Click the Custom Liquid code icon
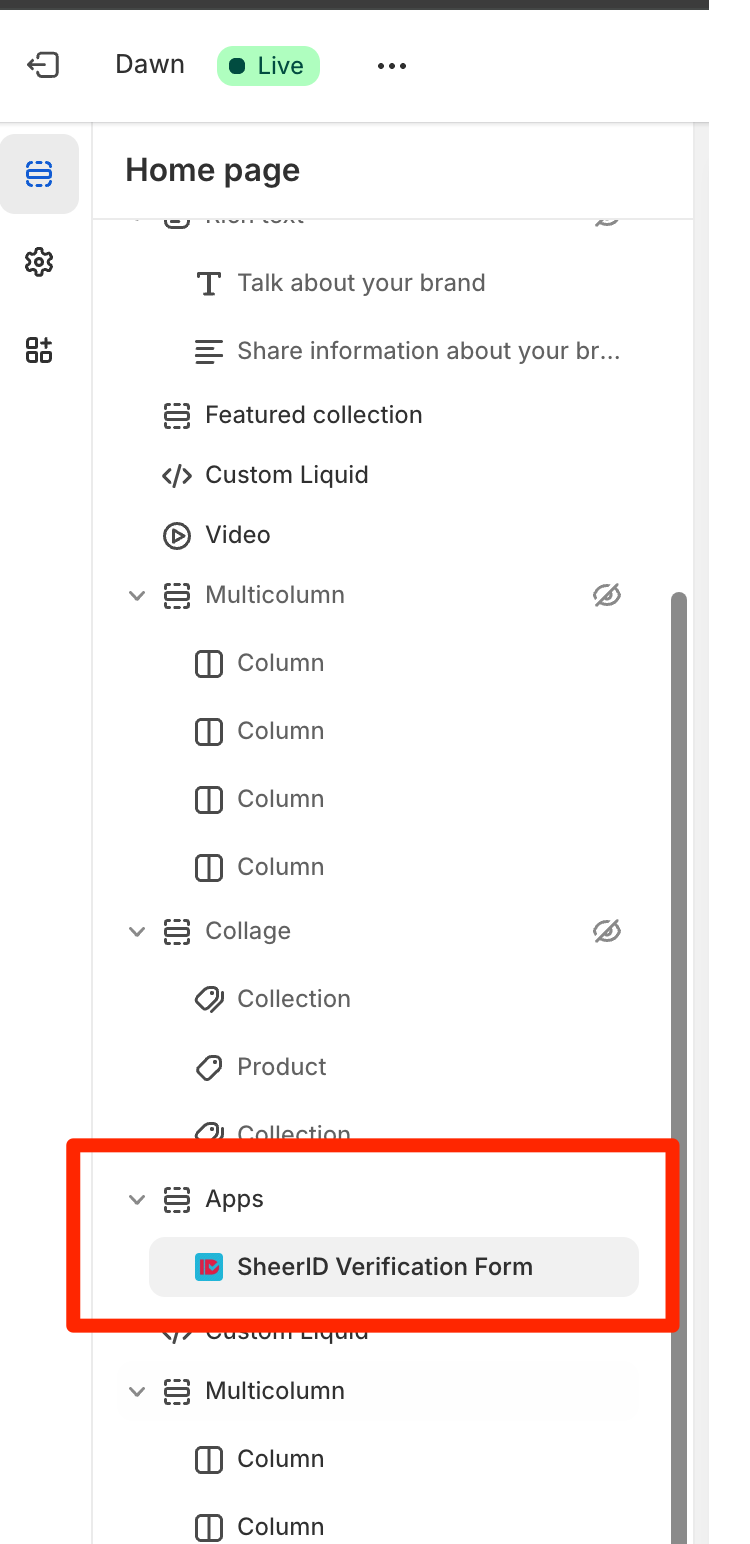This screenshot has height=1544, width=750. pyautogui.click(x=177, y=476)
